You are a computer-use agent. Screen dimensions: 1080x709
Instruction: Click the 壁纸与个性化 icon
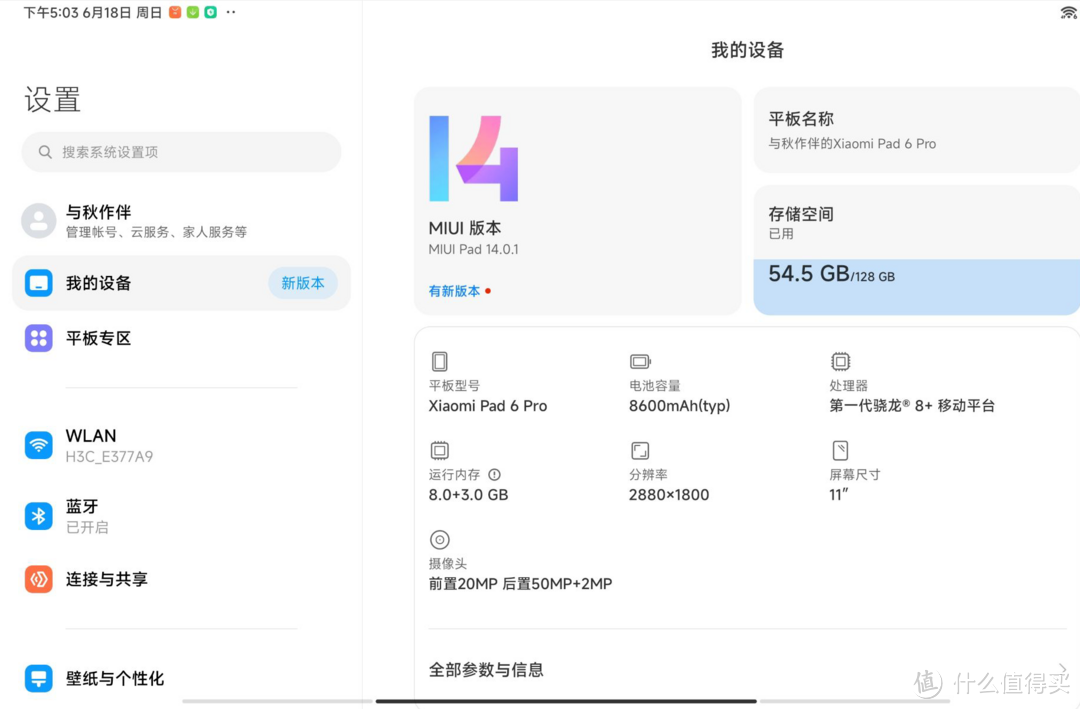[x=39, y=678]
